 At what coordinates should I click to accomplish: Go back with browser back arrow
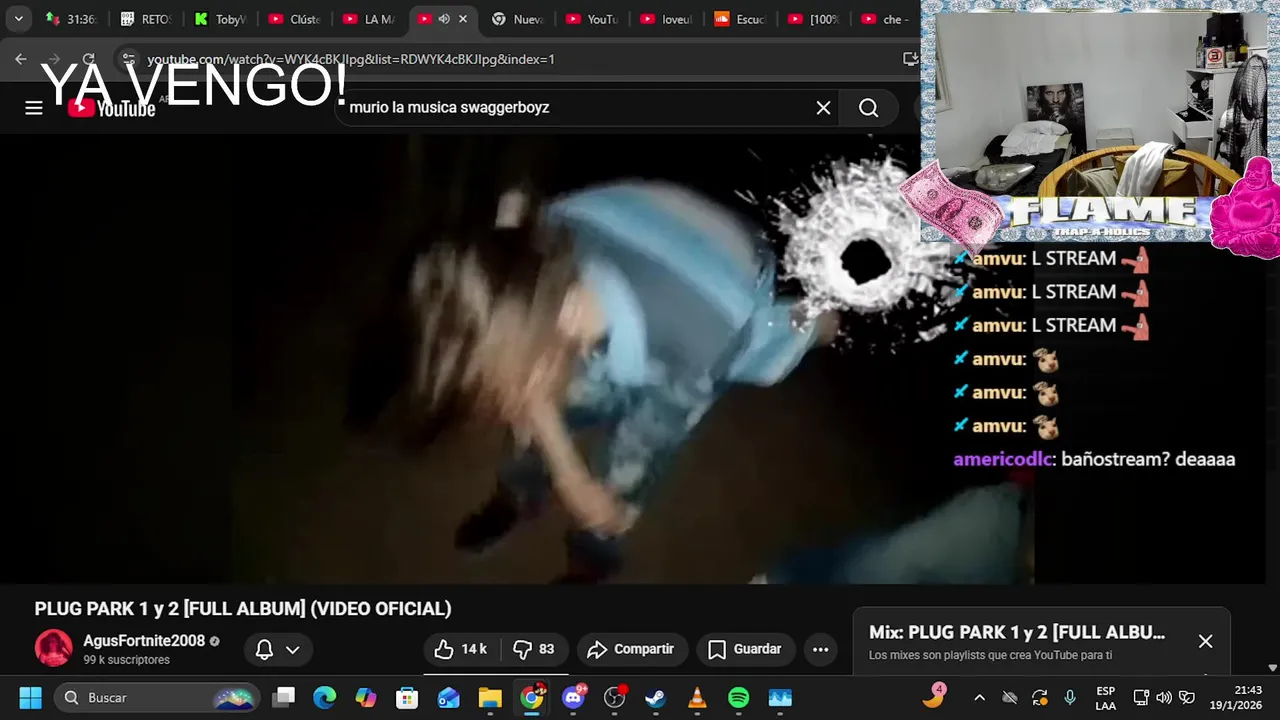(x=21, y=59)
